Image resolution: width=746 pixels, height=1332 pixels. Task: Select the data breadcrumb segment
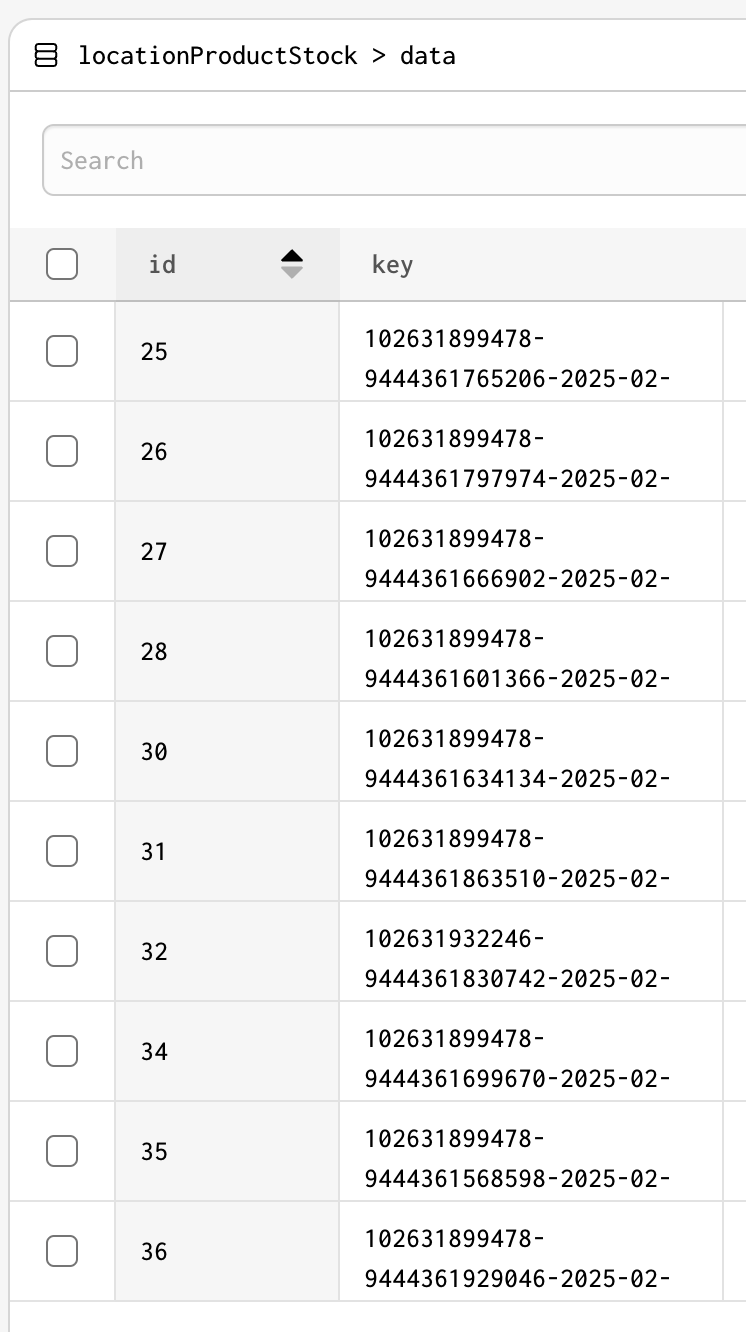click(428, 55)
